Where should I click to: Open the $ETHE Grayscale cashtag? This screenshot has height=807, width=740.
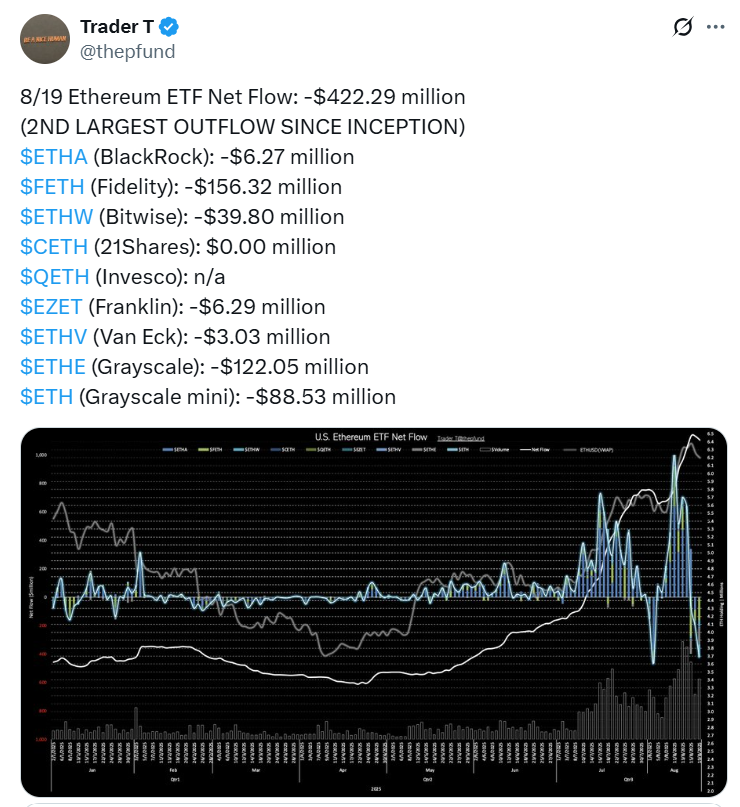coord(51,367)
